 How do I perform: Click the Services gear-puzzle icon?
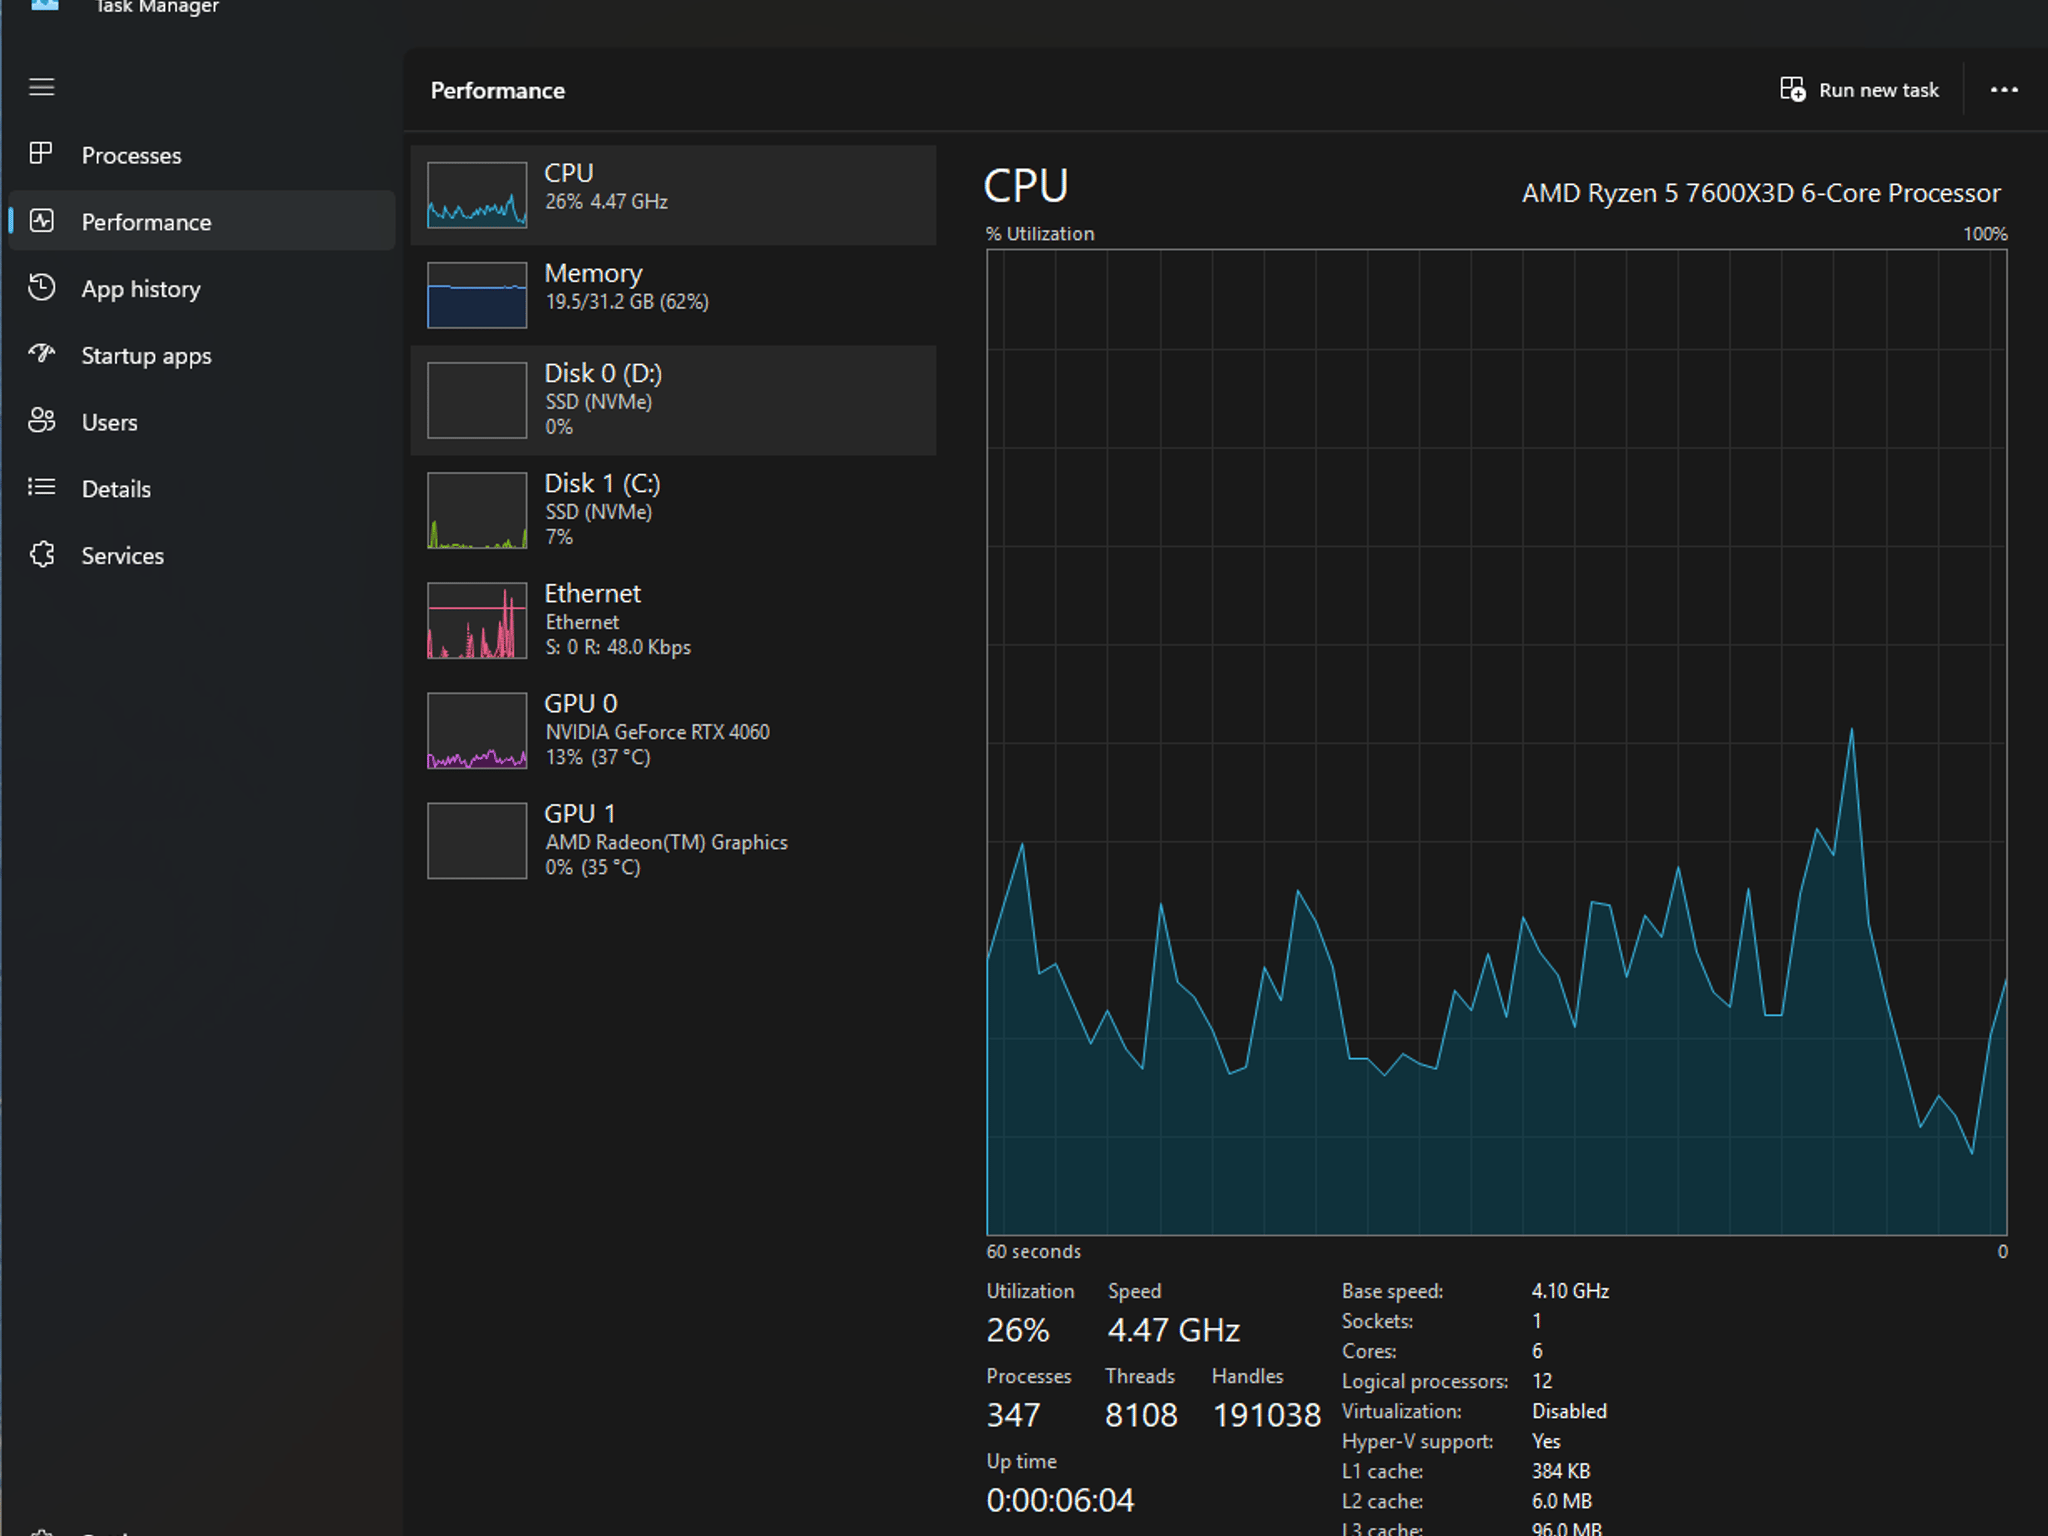tap(41, 554)
